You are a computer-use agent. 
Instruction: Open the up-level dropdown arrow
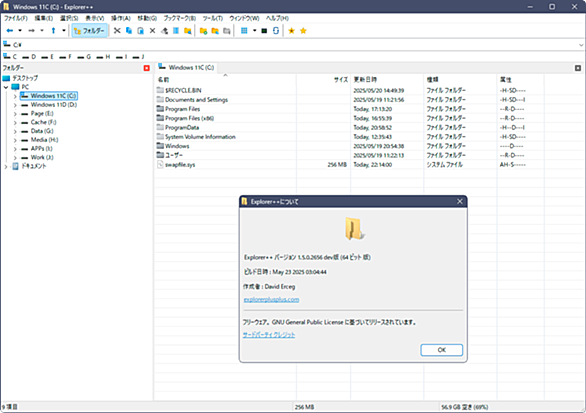tap(64, 31)
